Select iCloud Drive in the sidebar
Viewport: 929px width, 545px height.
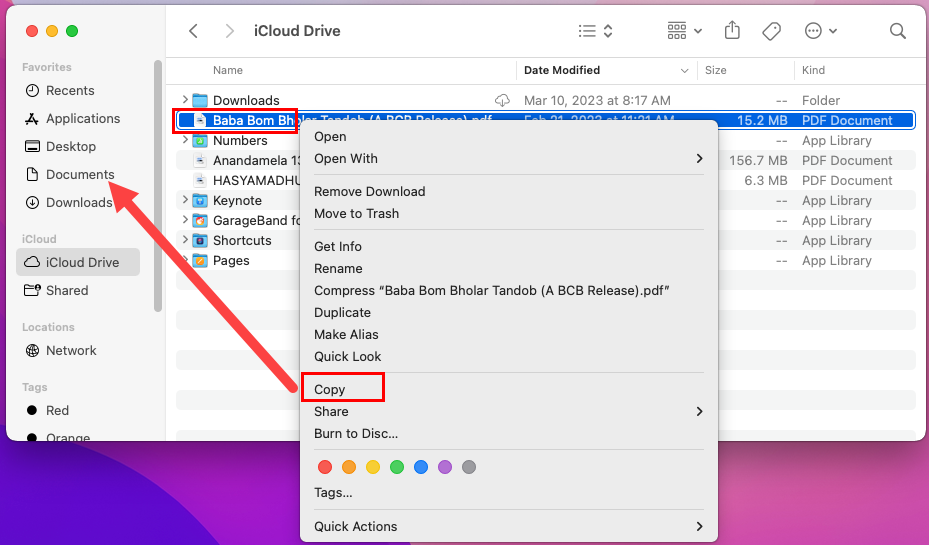(78, 262)
